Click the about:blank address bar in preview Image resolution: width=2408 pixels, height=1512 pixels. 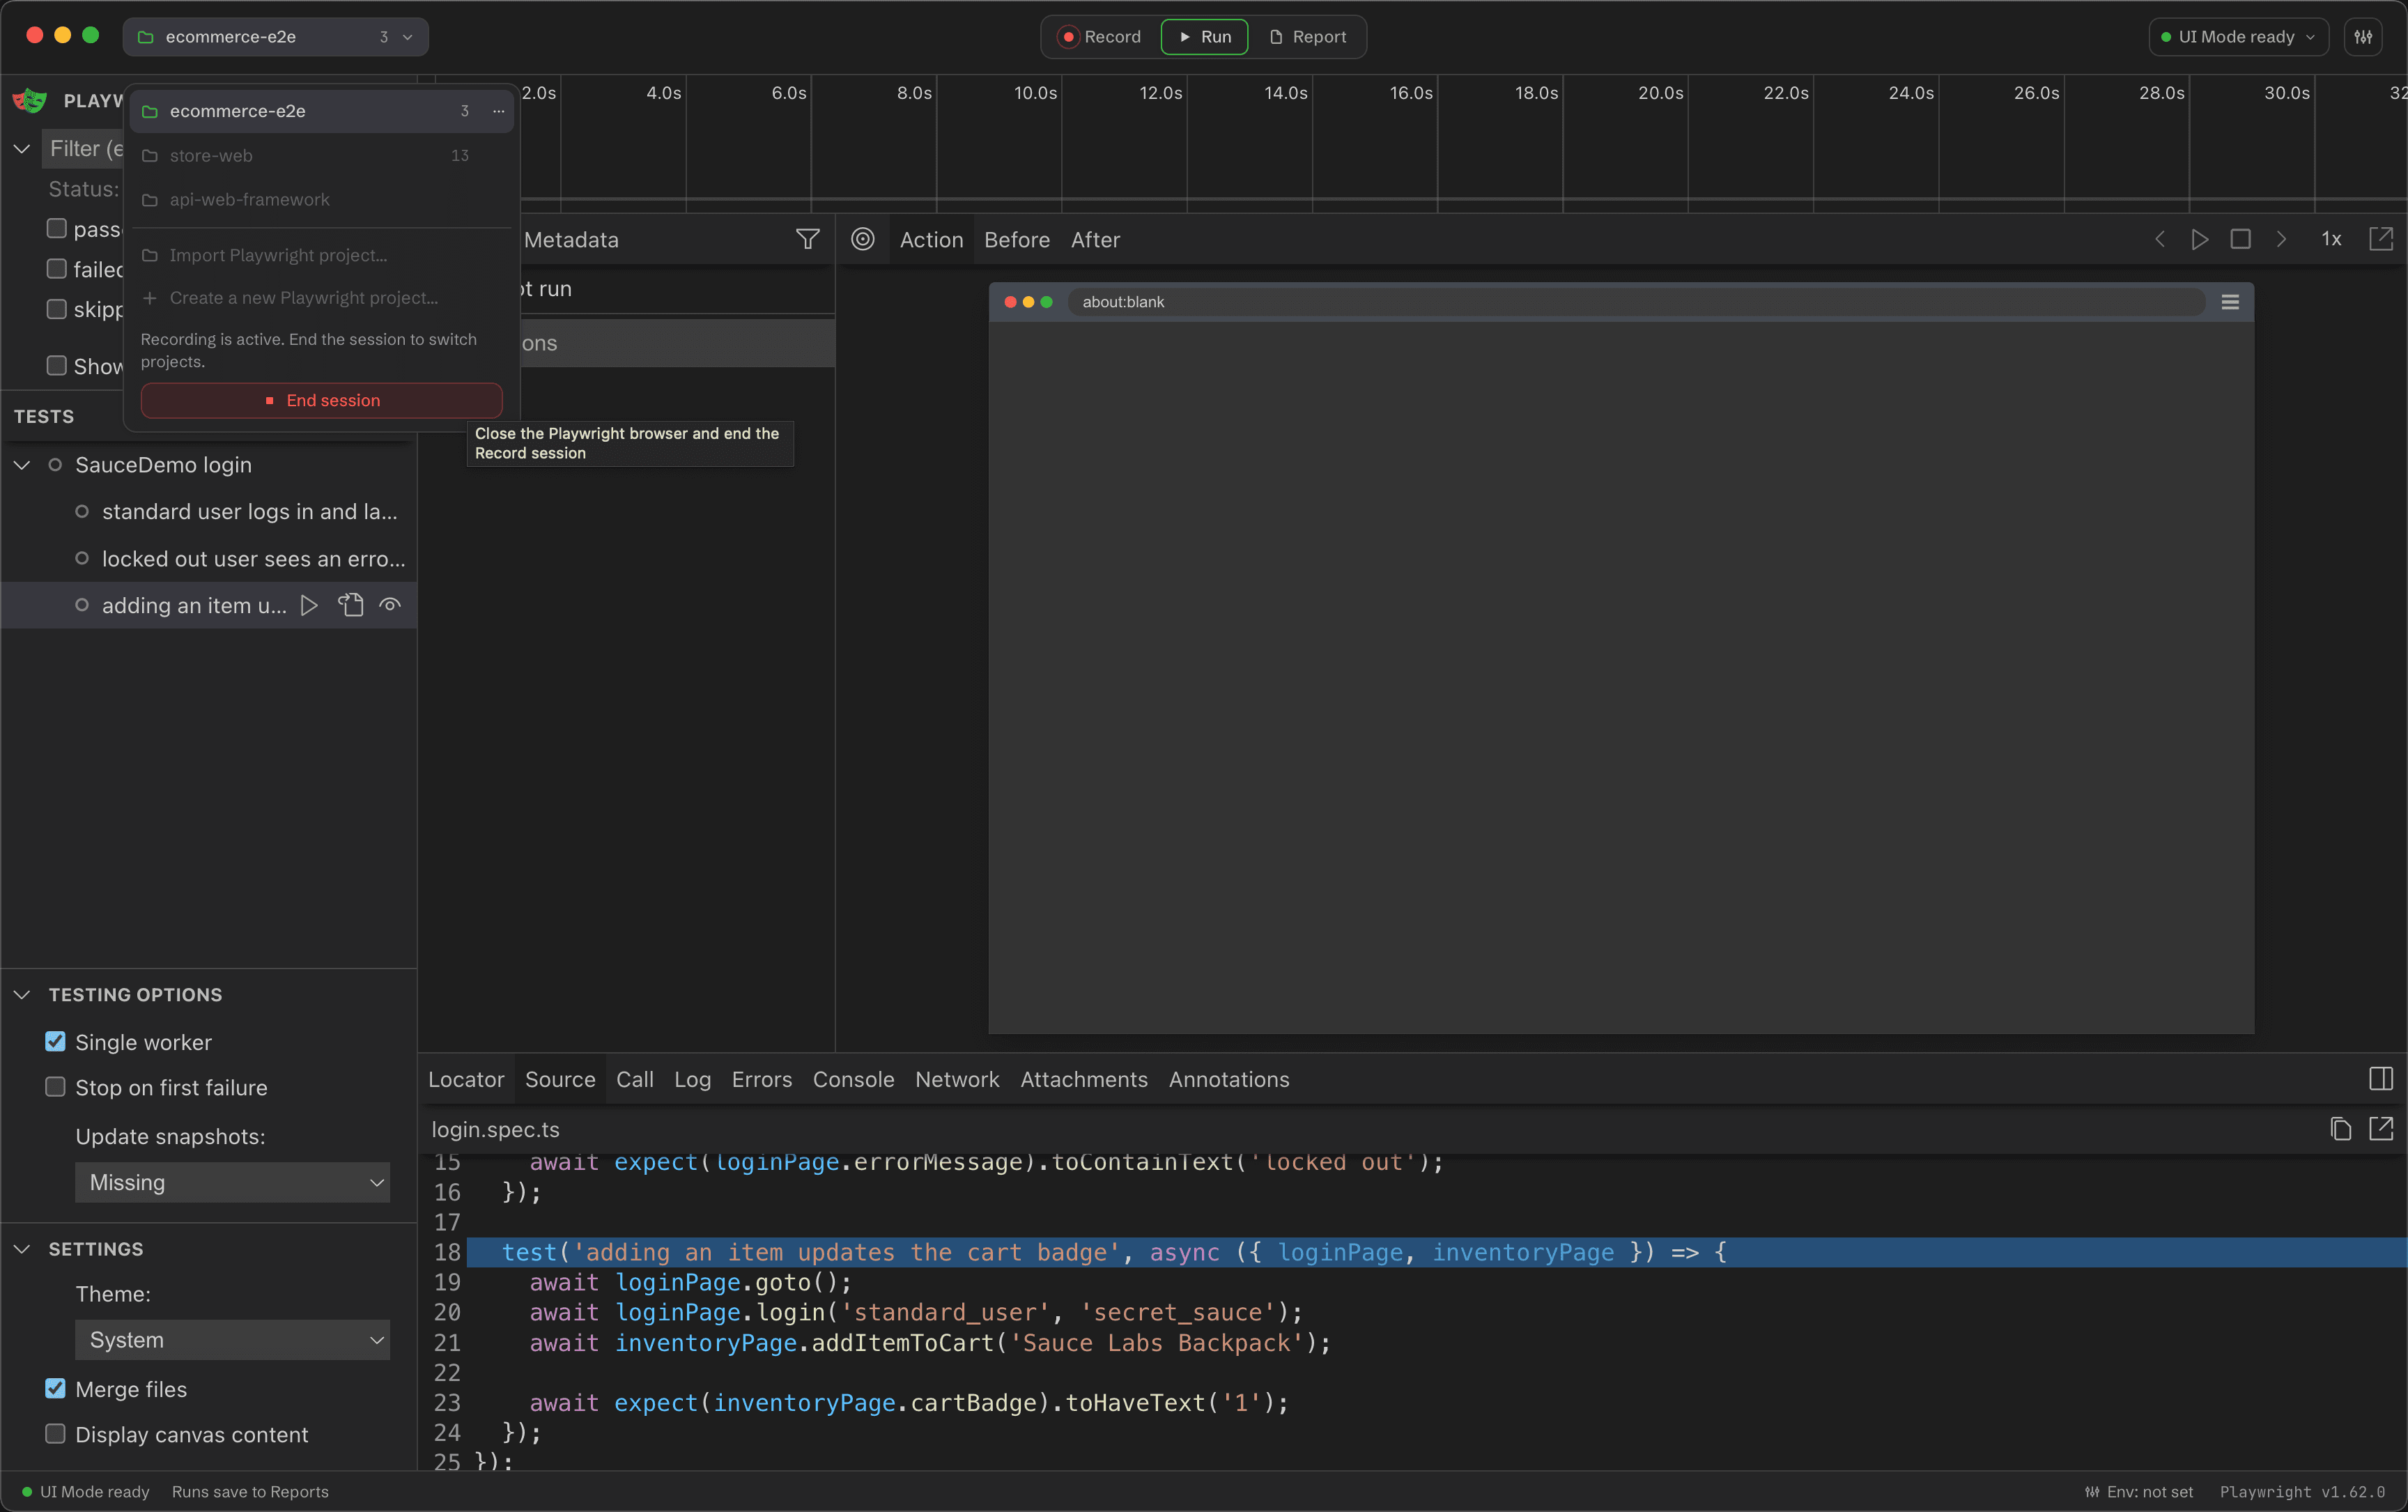pyautogui.click(x=1636, y=302)
